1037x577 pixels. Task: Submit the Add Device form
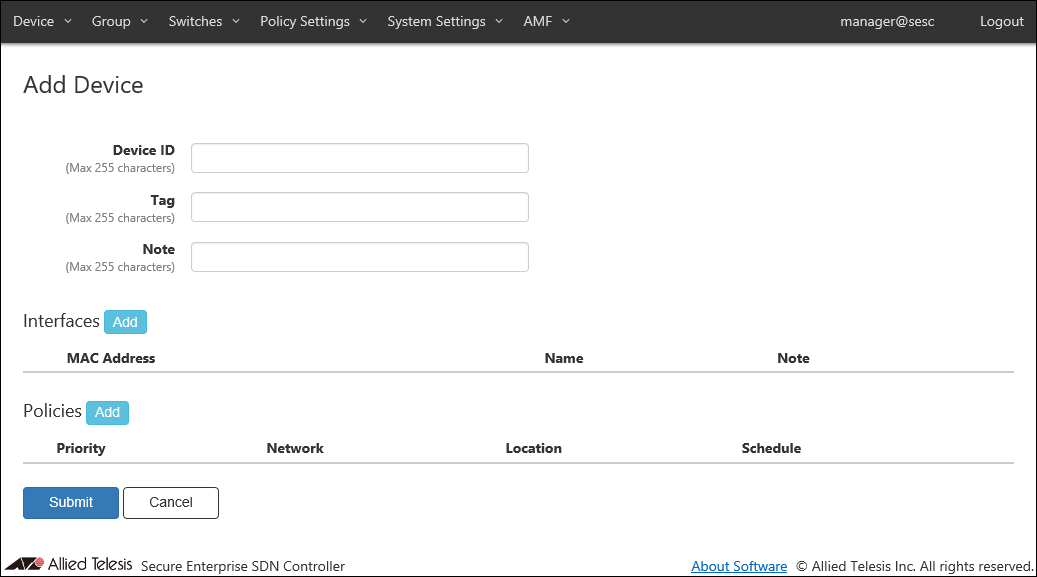pyautogui.click(x=71, y=502)
